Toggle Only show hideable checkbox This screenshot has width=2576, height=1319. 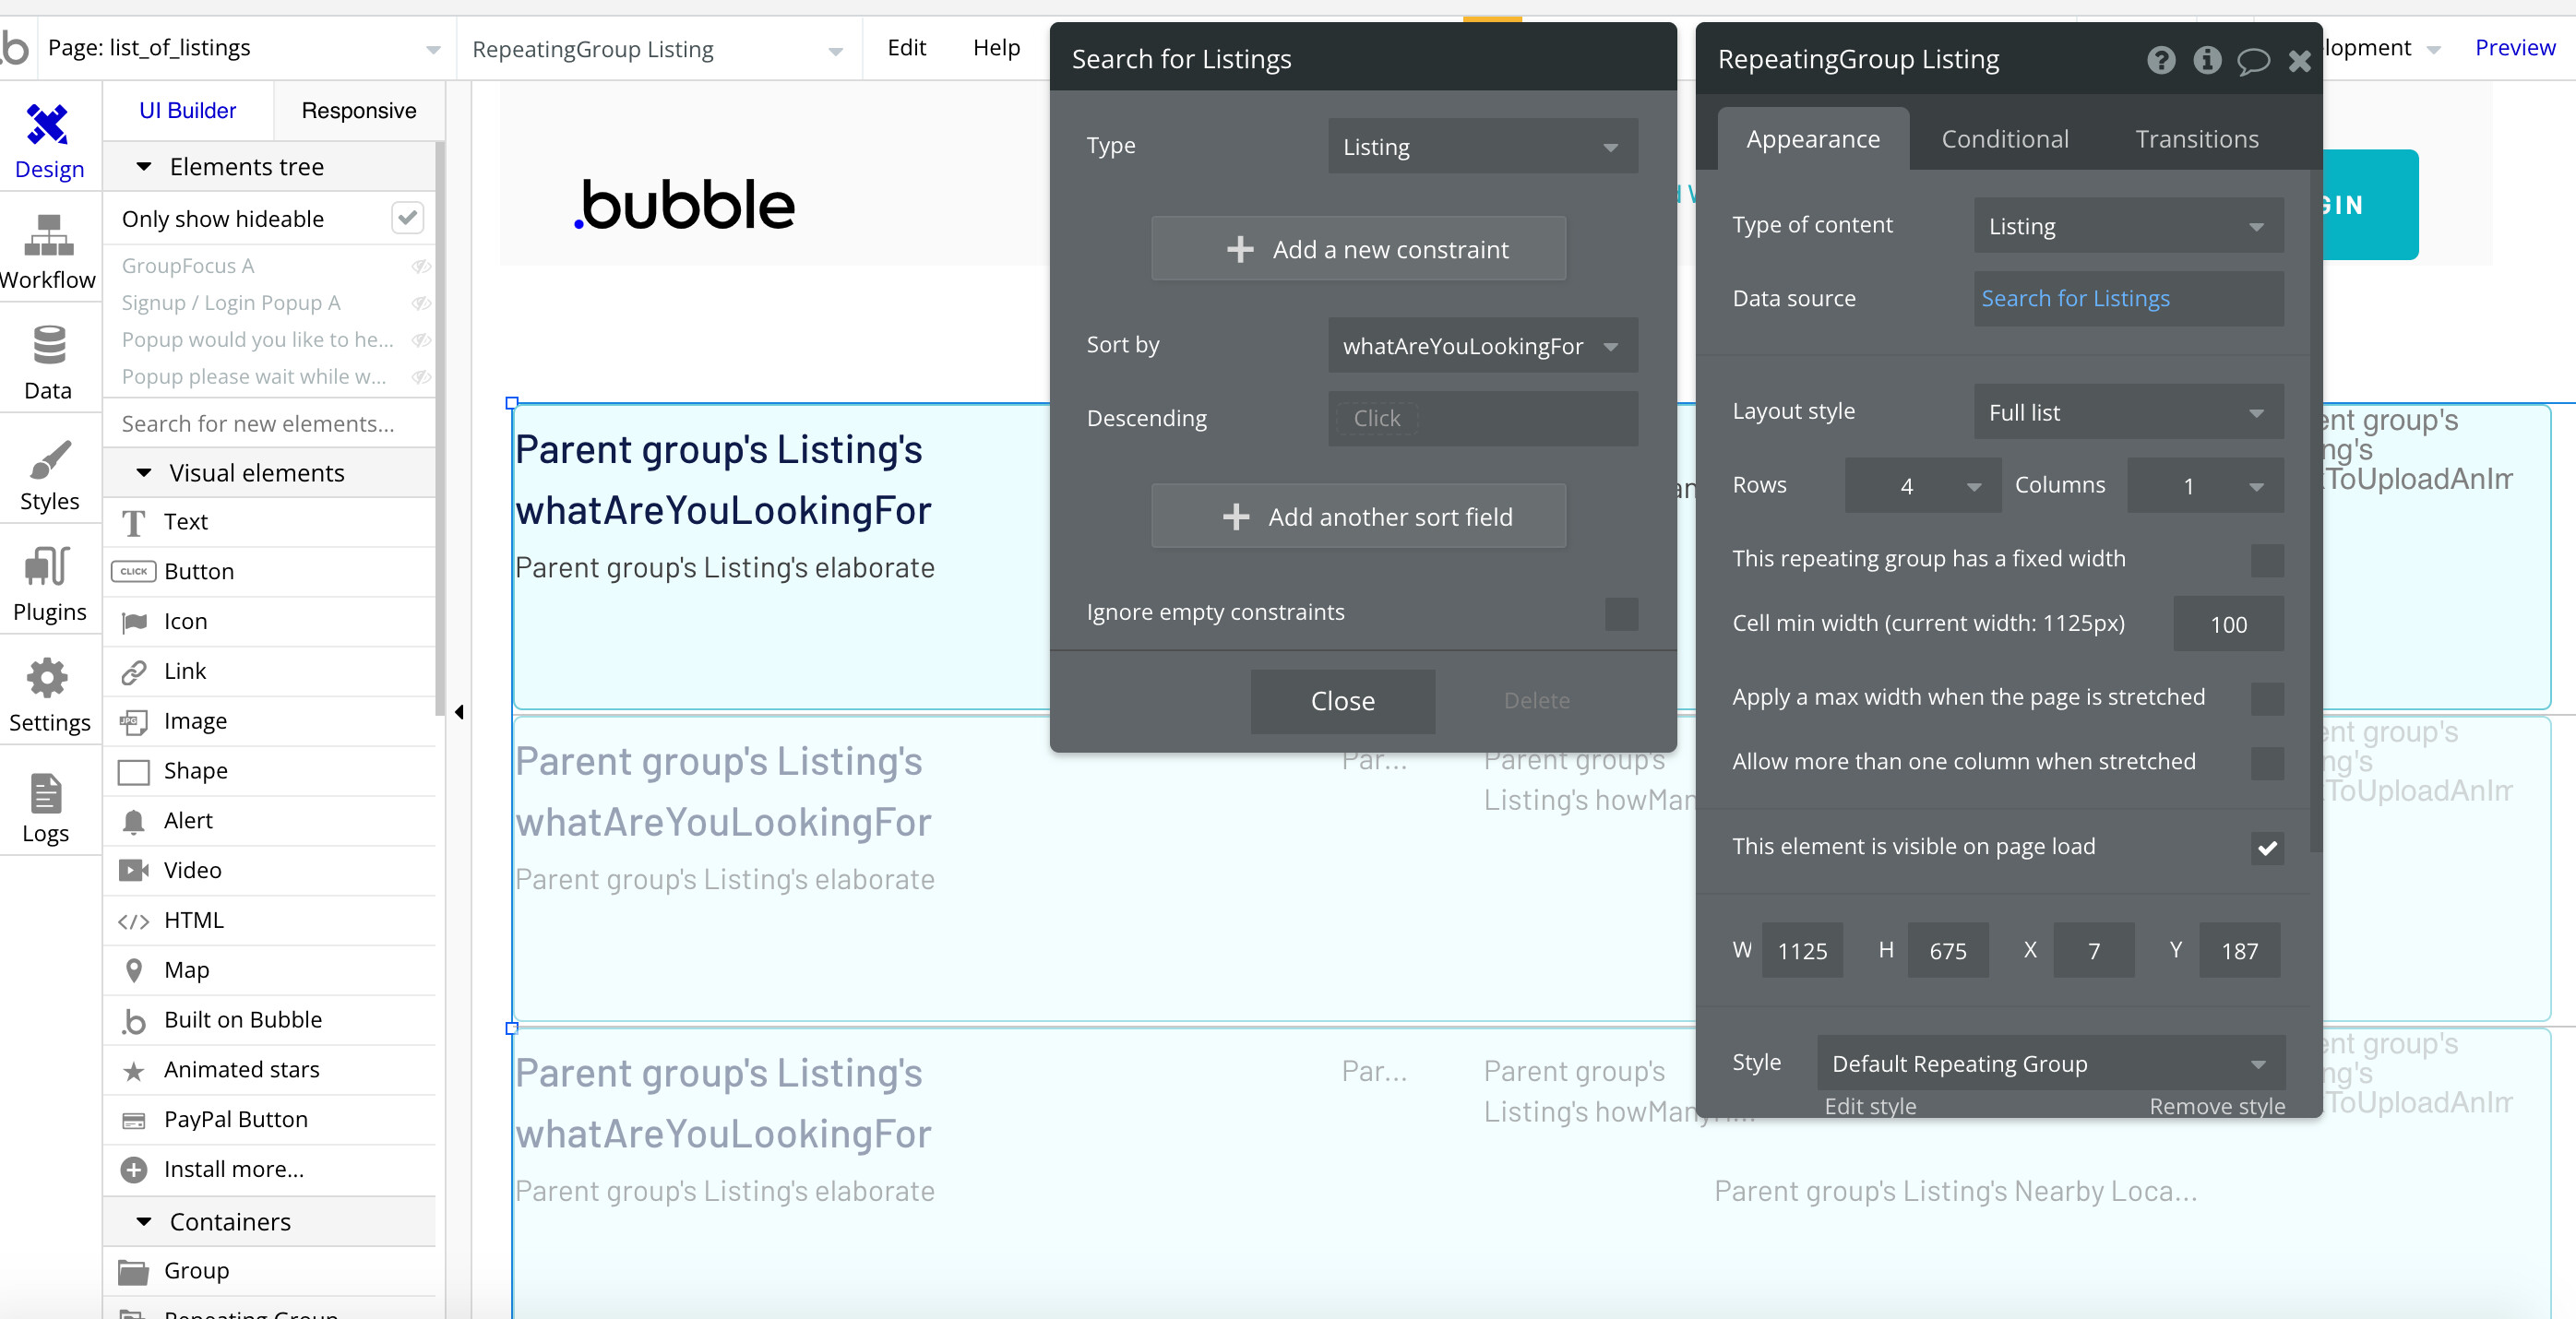click(407, 218)
